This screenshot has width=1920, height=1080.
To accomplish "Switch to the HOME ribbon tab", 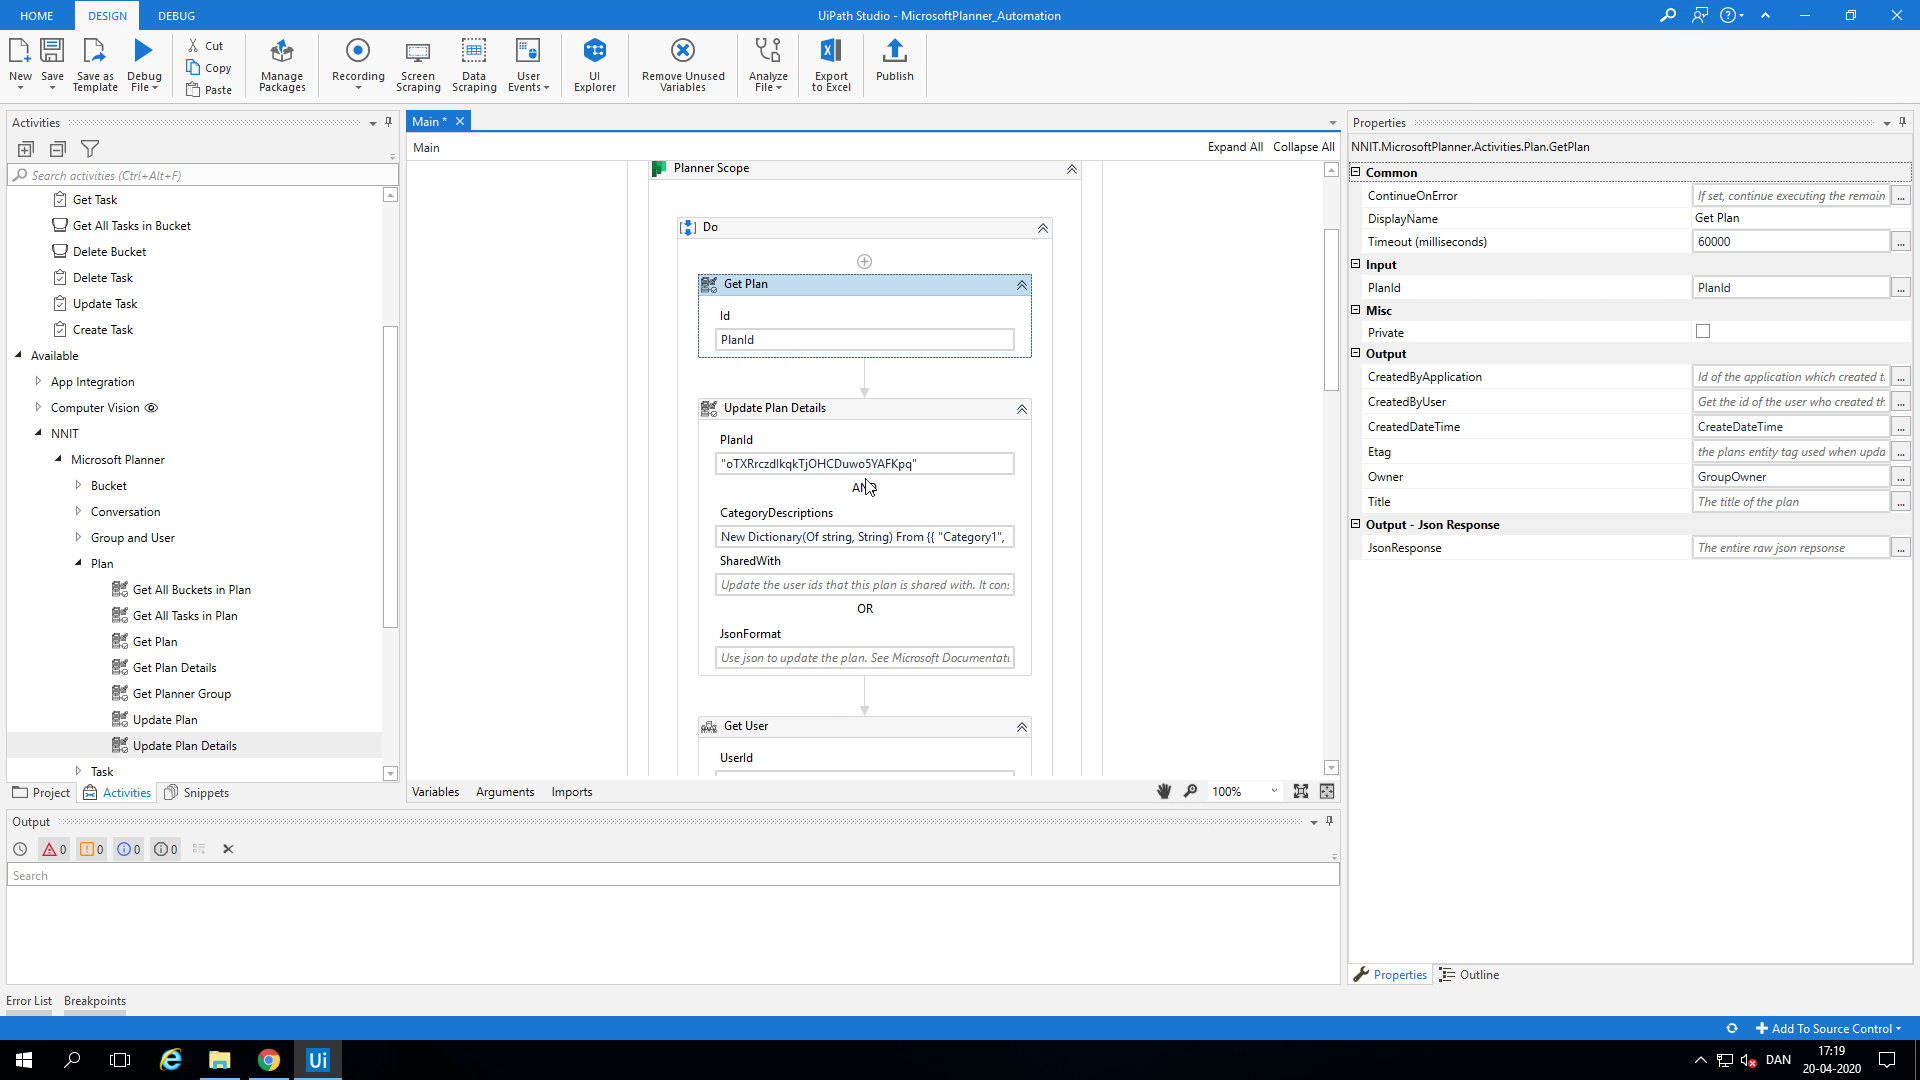I will [37, 16].
